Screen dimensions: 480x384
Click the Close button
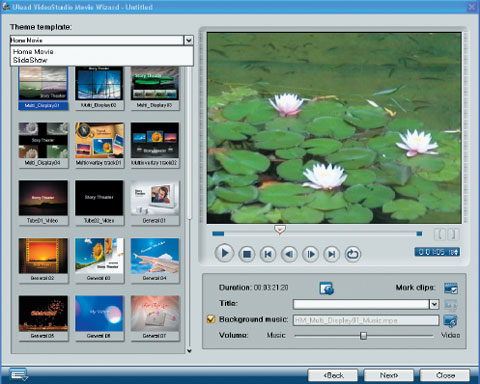pos(445,375)
